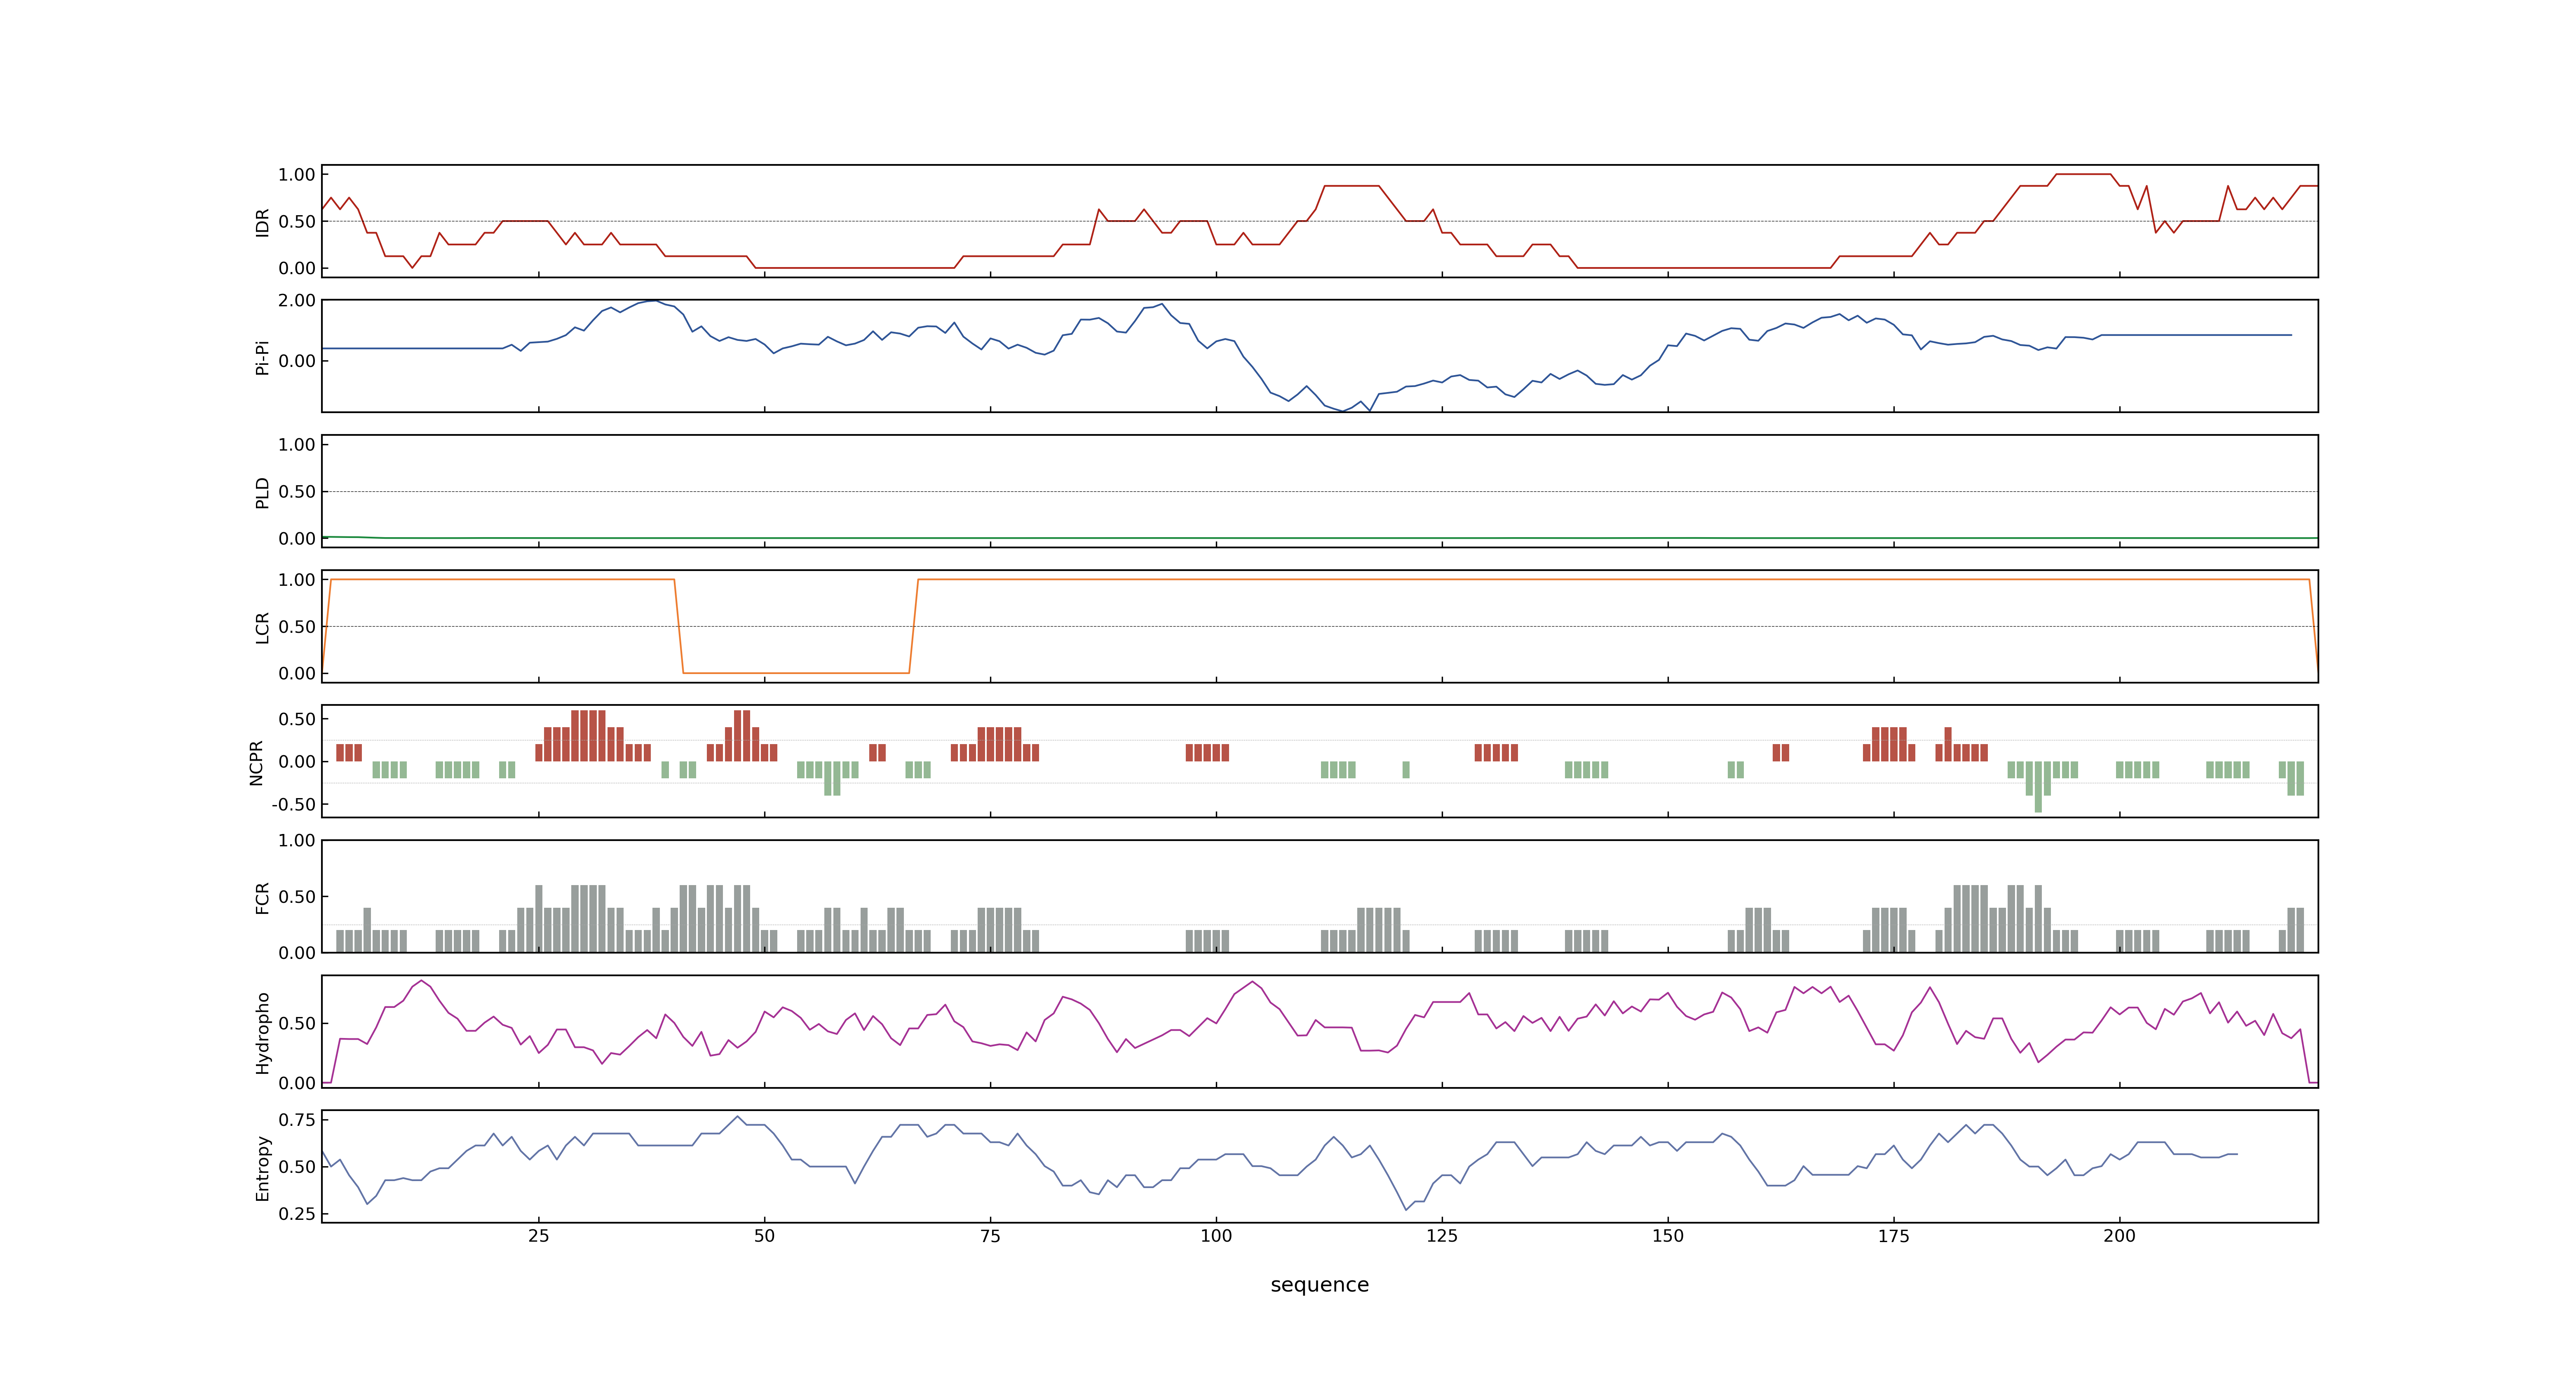Click the LCR y-axis label
The image size is (2576, 1374).
[262, 627]
